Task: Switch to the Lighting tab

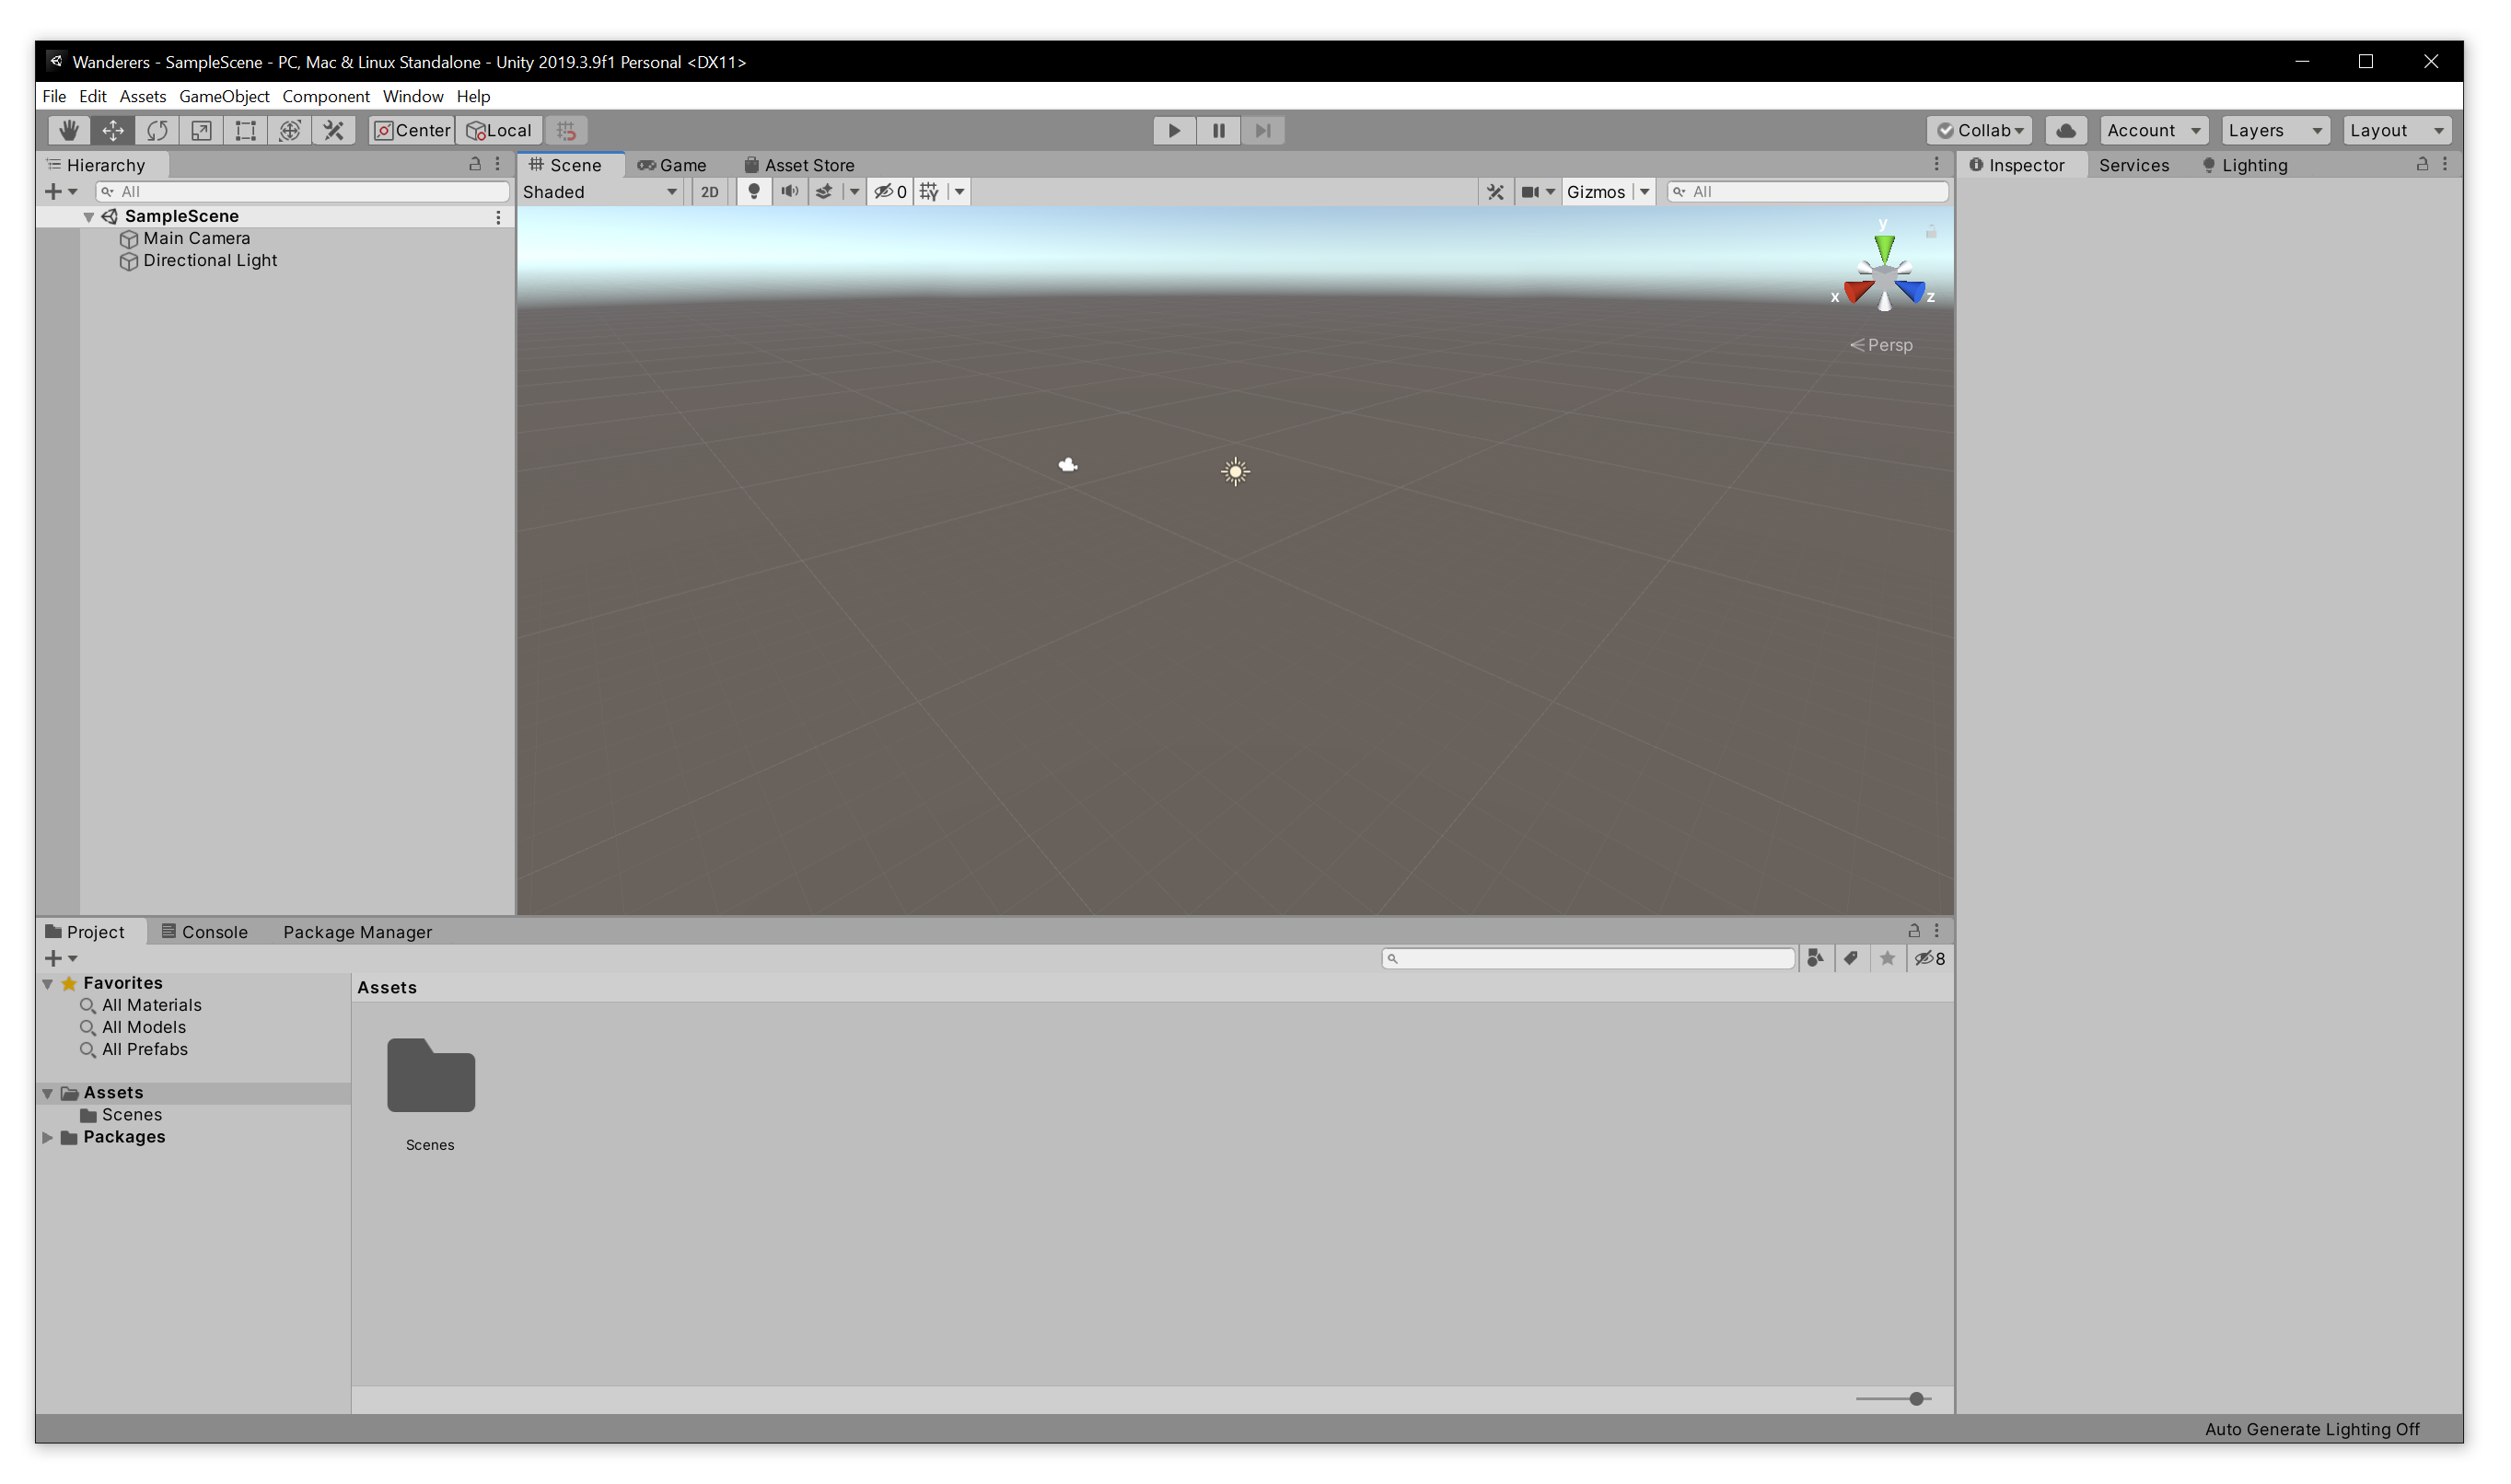Action: (x=2246, y=166)
